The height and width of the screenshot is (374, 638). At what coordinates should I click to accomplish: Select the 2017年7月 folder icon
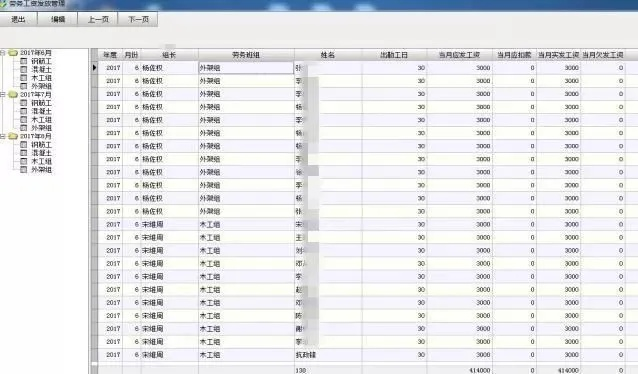[x=13, y=94]
